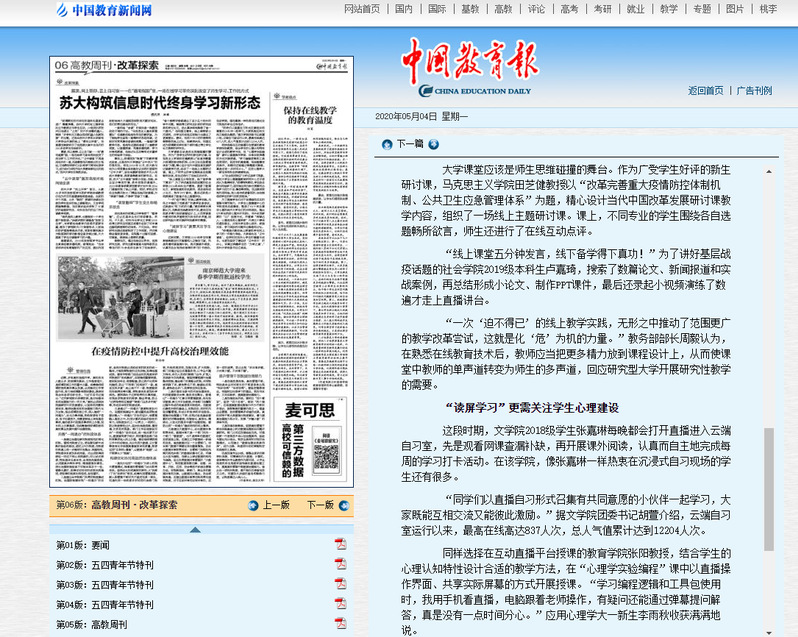
Task: Go to 网站首页 in top navigation
Action: tap(361, 9)
